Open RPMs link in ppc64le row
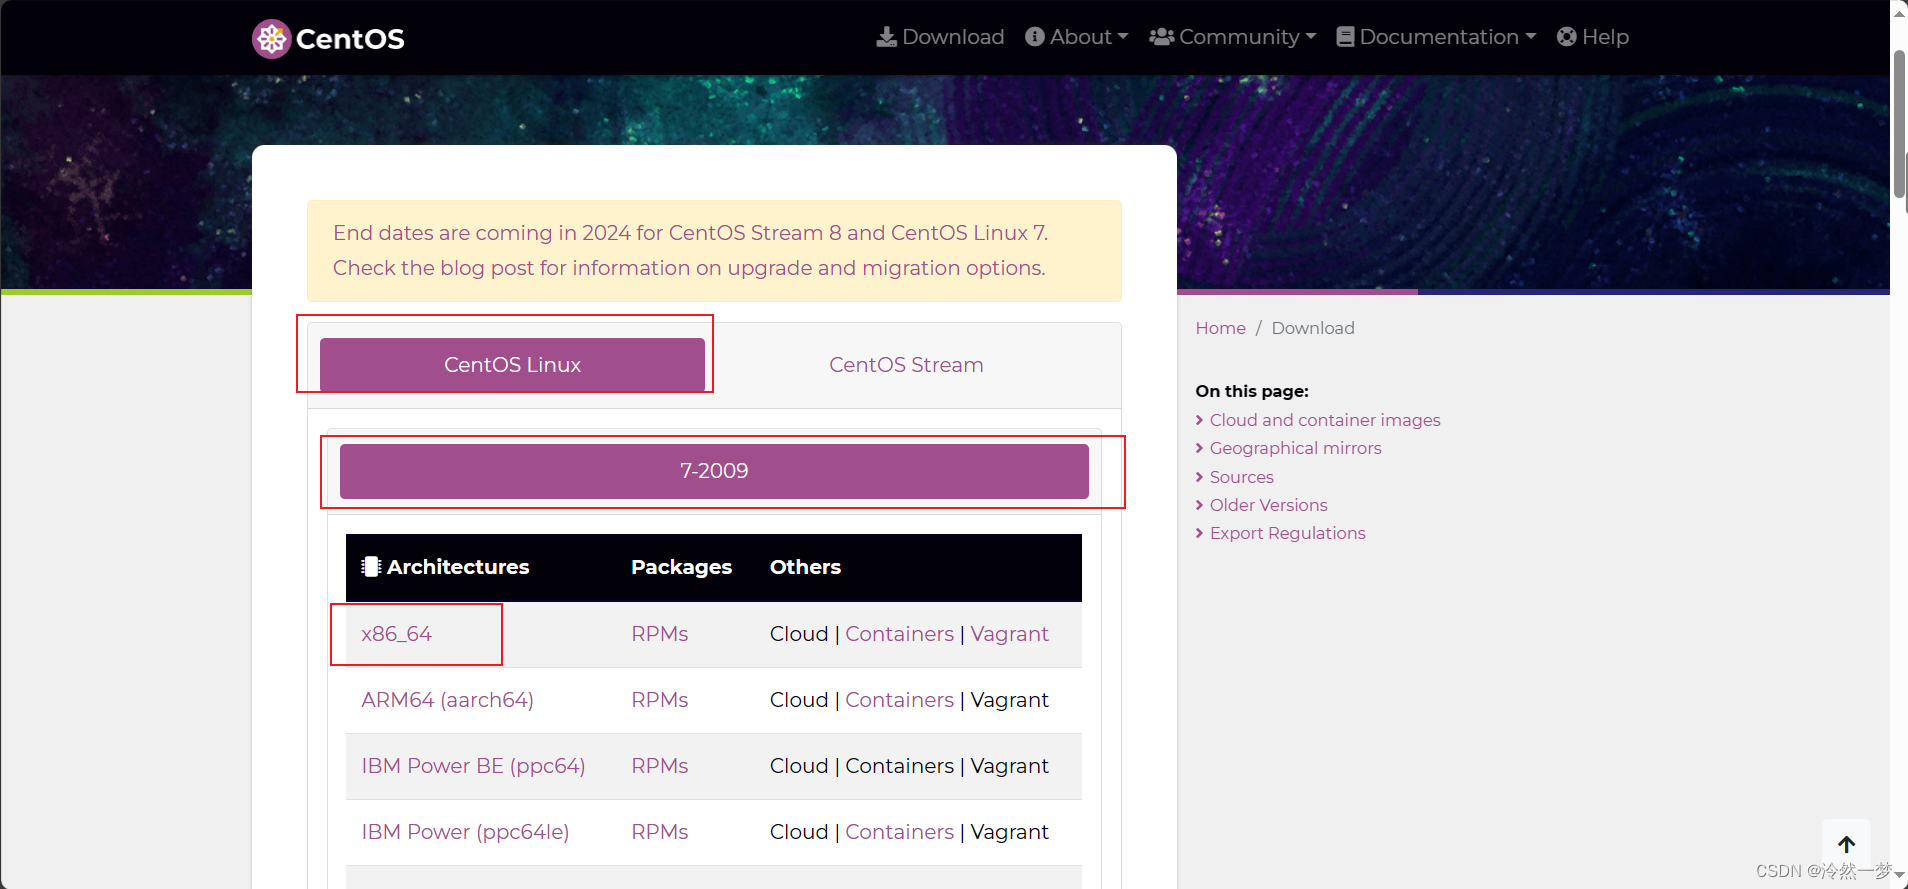The image size is (1908, 889). click(660, 832)
